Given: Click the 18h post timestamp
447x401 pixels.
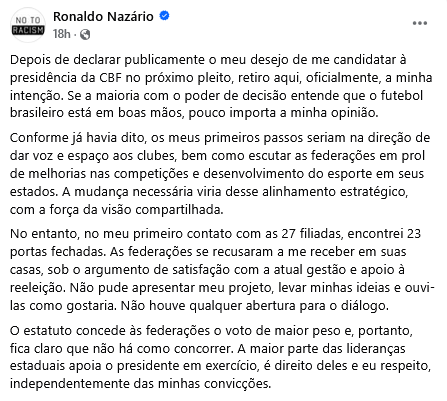Looking at the screenshot, I should [62, 34].
